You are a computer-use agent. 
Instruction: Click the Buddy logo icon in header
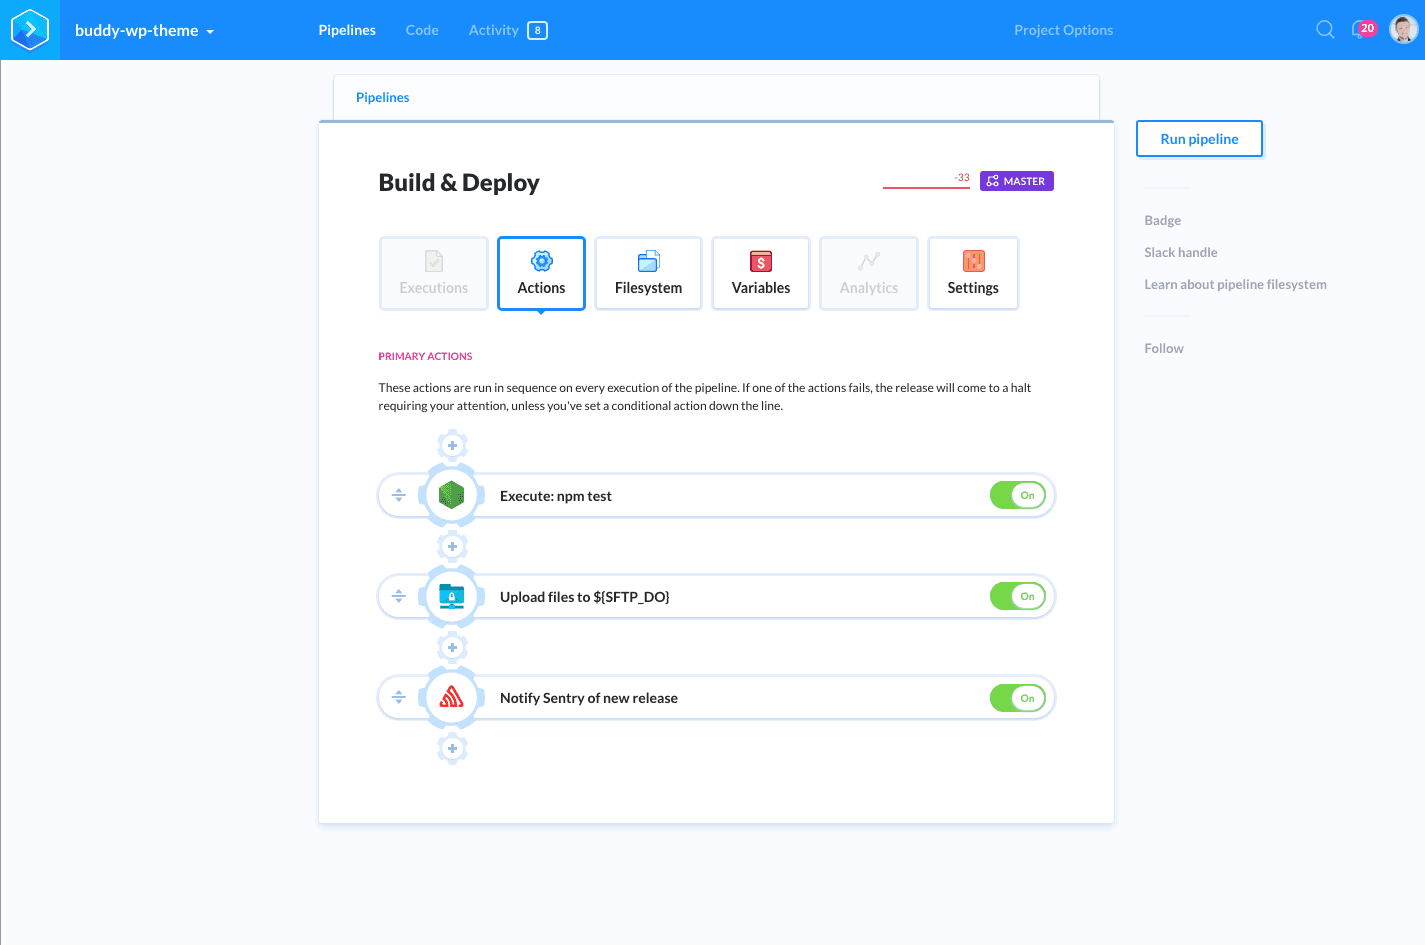pyautogui.click(x=30, y=30)
